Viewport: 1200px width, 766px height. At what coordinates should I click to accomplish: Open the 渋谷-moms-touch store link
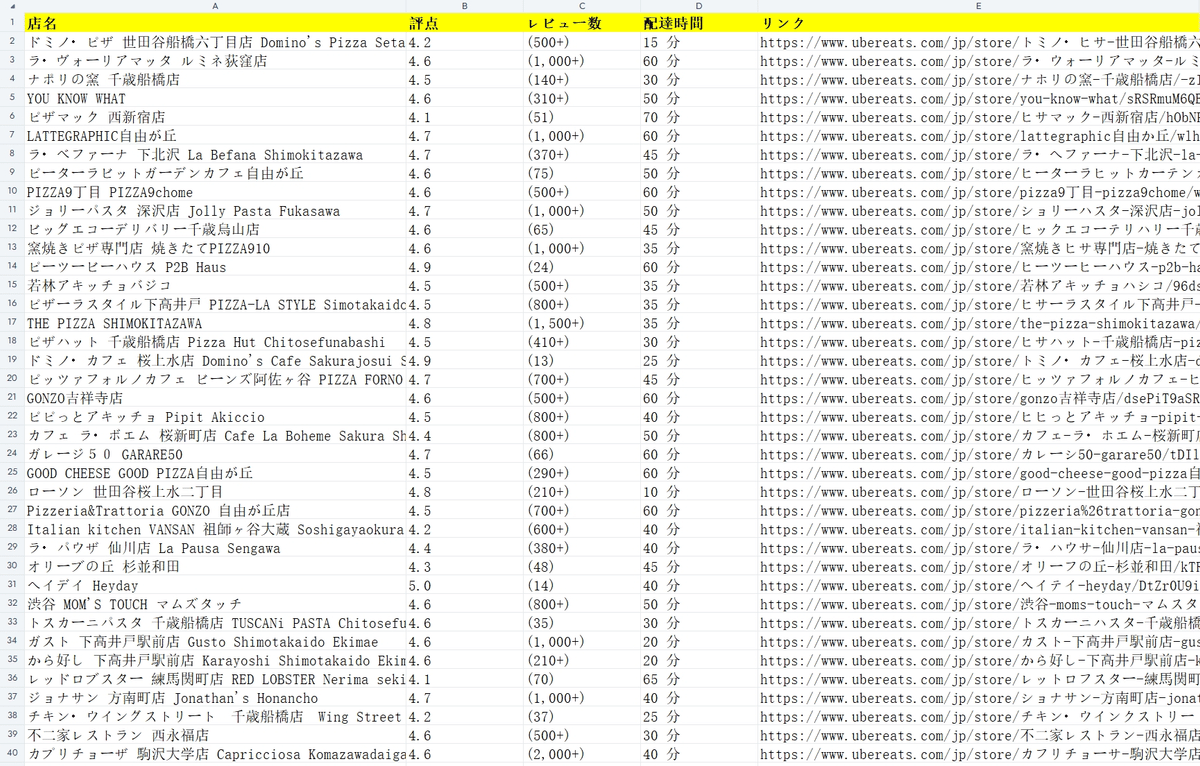pyautogui.click(x=979, y=604)
